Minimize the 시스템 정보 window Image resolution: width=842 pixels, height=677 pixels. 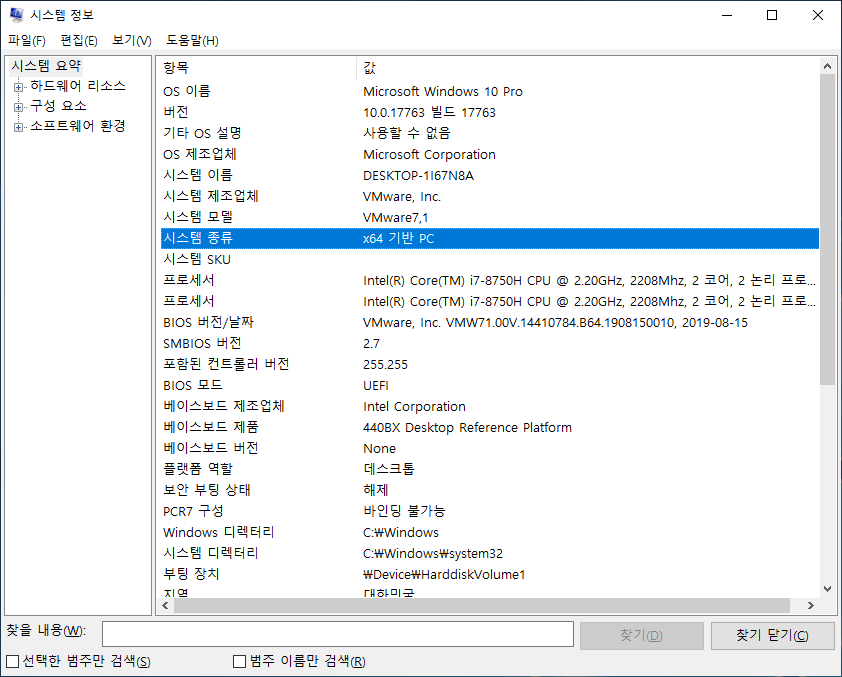click(727, 15)
